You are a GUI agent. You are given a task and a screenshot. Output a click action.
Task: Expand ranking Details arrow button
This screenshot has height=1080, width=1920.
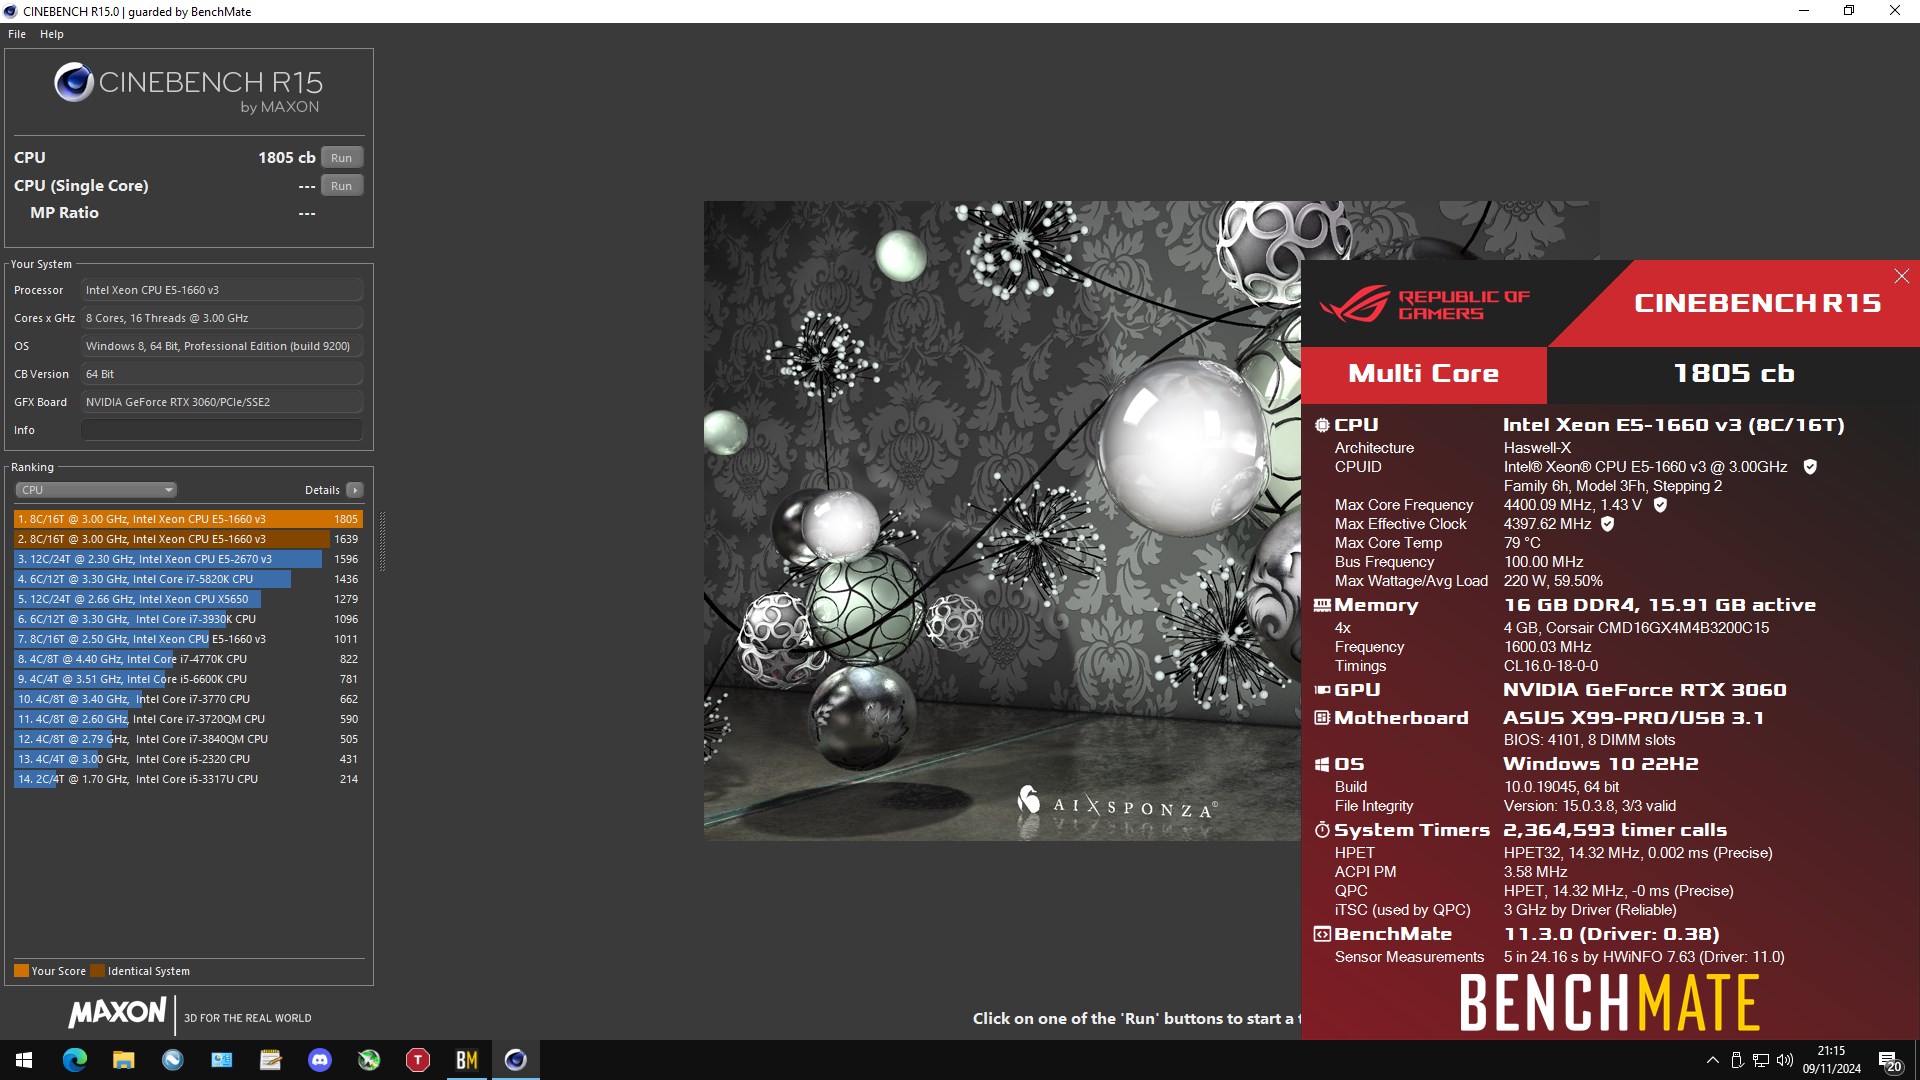355,490
